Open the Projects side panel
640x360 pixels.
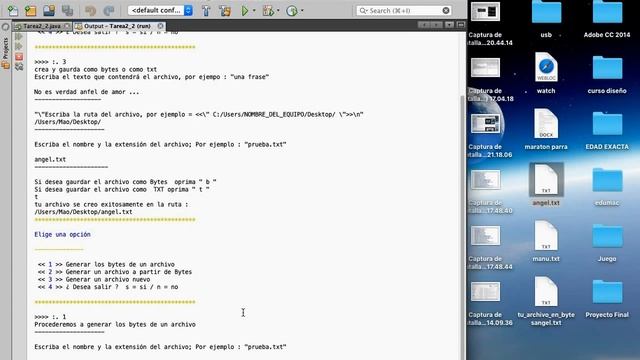coord(5,52)
